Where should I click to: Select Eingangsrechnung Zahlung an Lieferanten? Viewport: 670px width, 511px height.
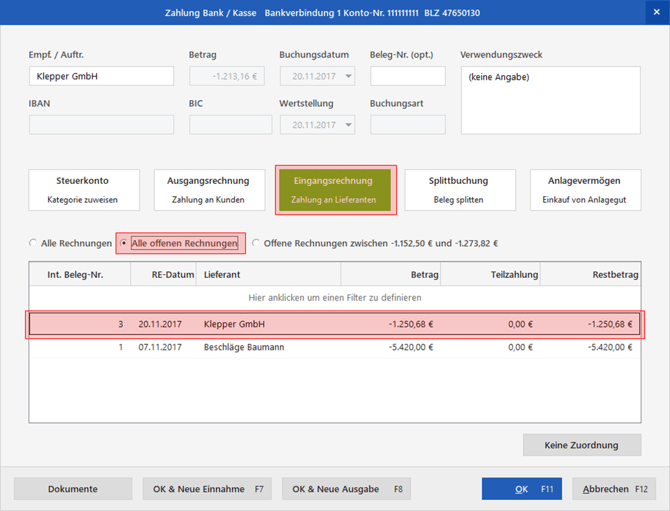point(334,190)
